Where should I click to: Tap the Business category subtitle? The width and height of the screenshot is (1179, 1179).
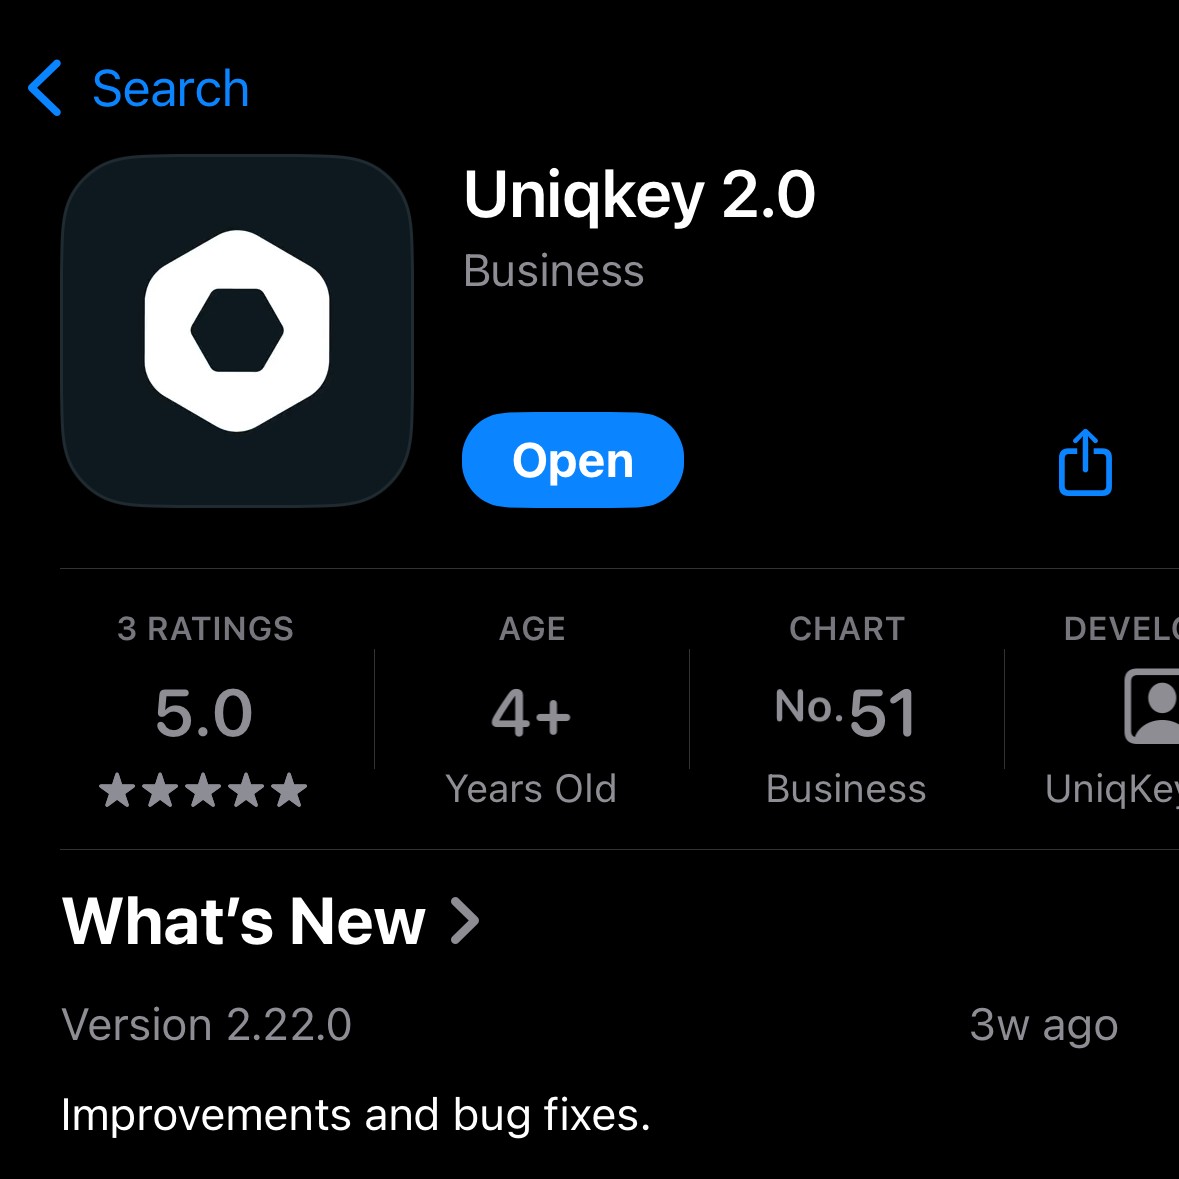pyautogui.click(x=553, y=271)
